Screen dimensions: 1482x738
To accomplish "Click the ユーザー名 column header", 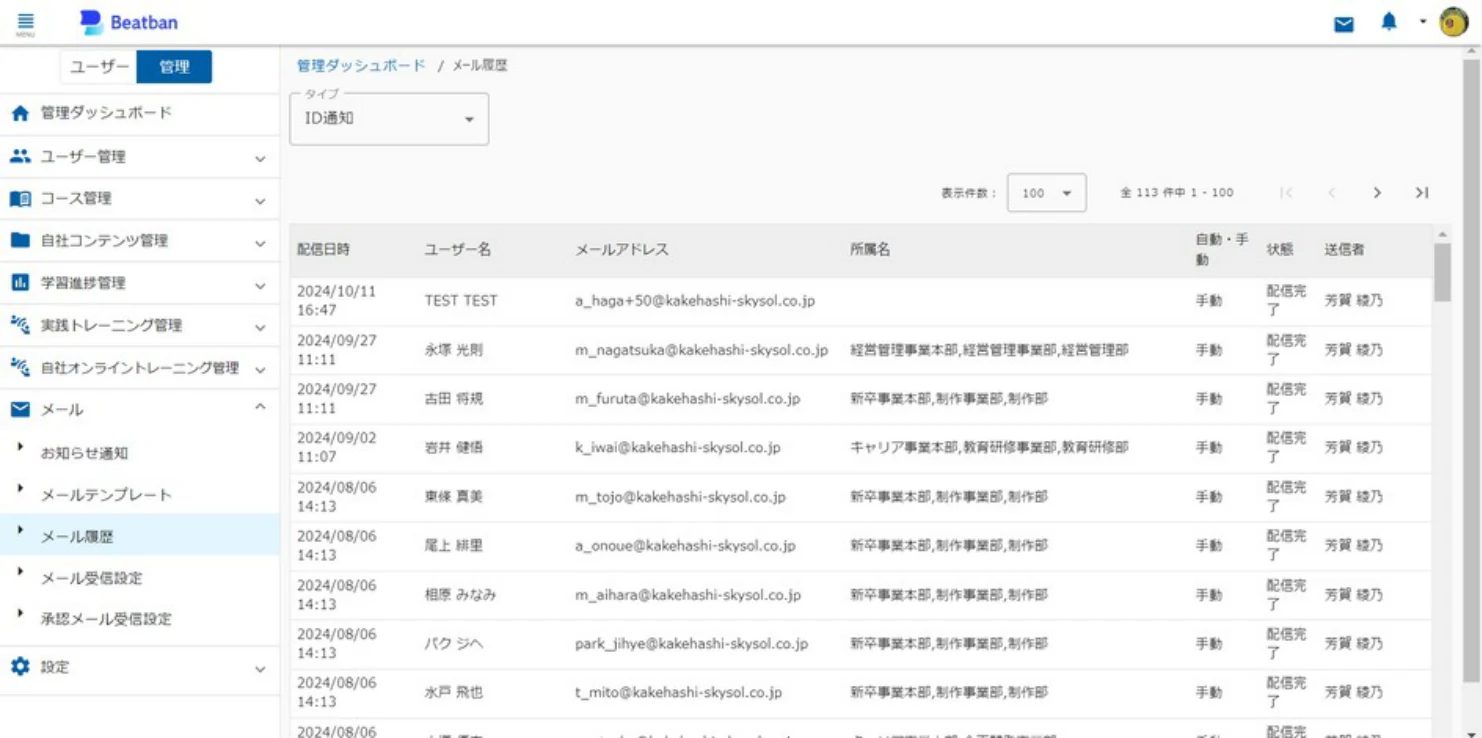I will (x=458, y=249).
